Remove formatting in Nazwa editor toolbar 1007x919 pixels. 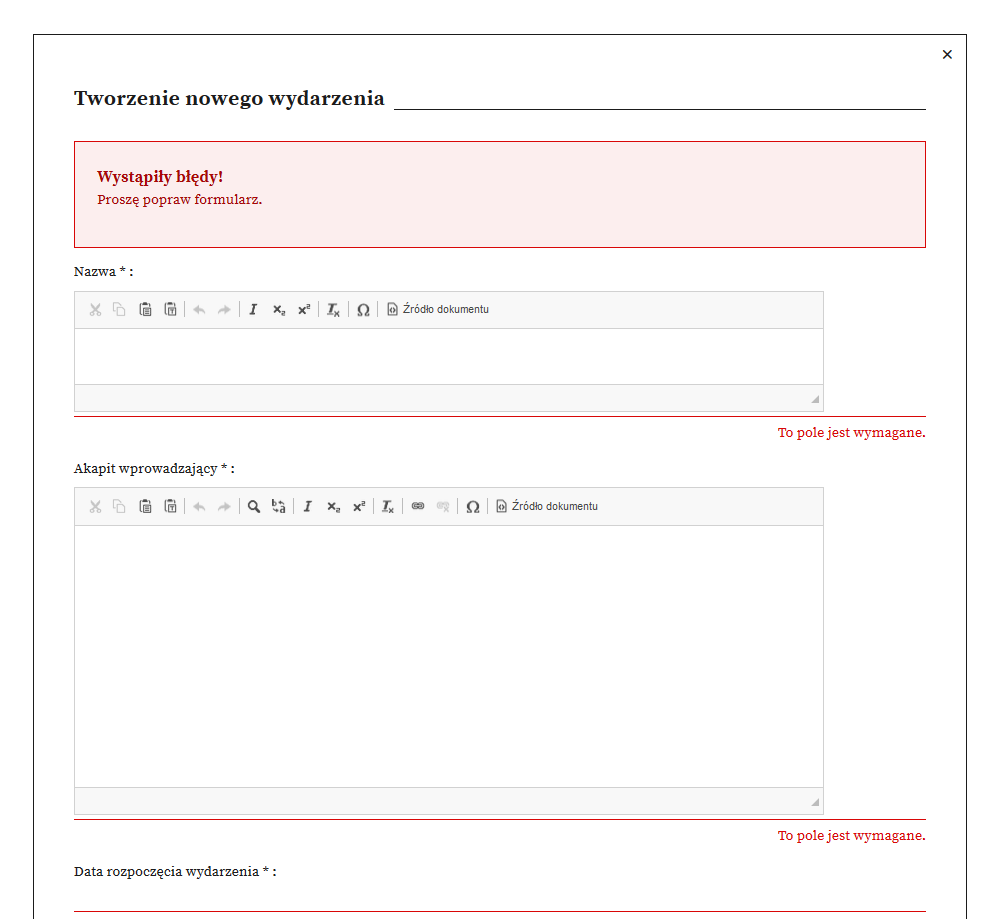click(x=333, y=310)
